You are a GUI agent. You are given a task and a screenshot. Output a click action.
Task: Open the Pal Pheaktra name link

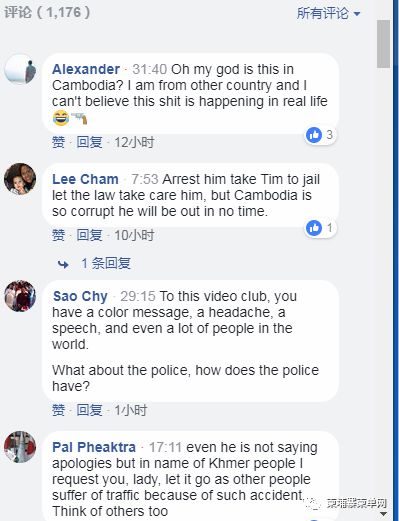point(94,447)
